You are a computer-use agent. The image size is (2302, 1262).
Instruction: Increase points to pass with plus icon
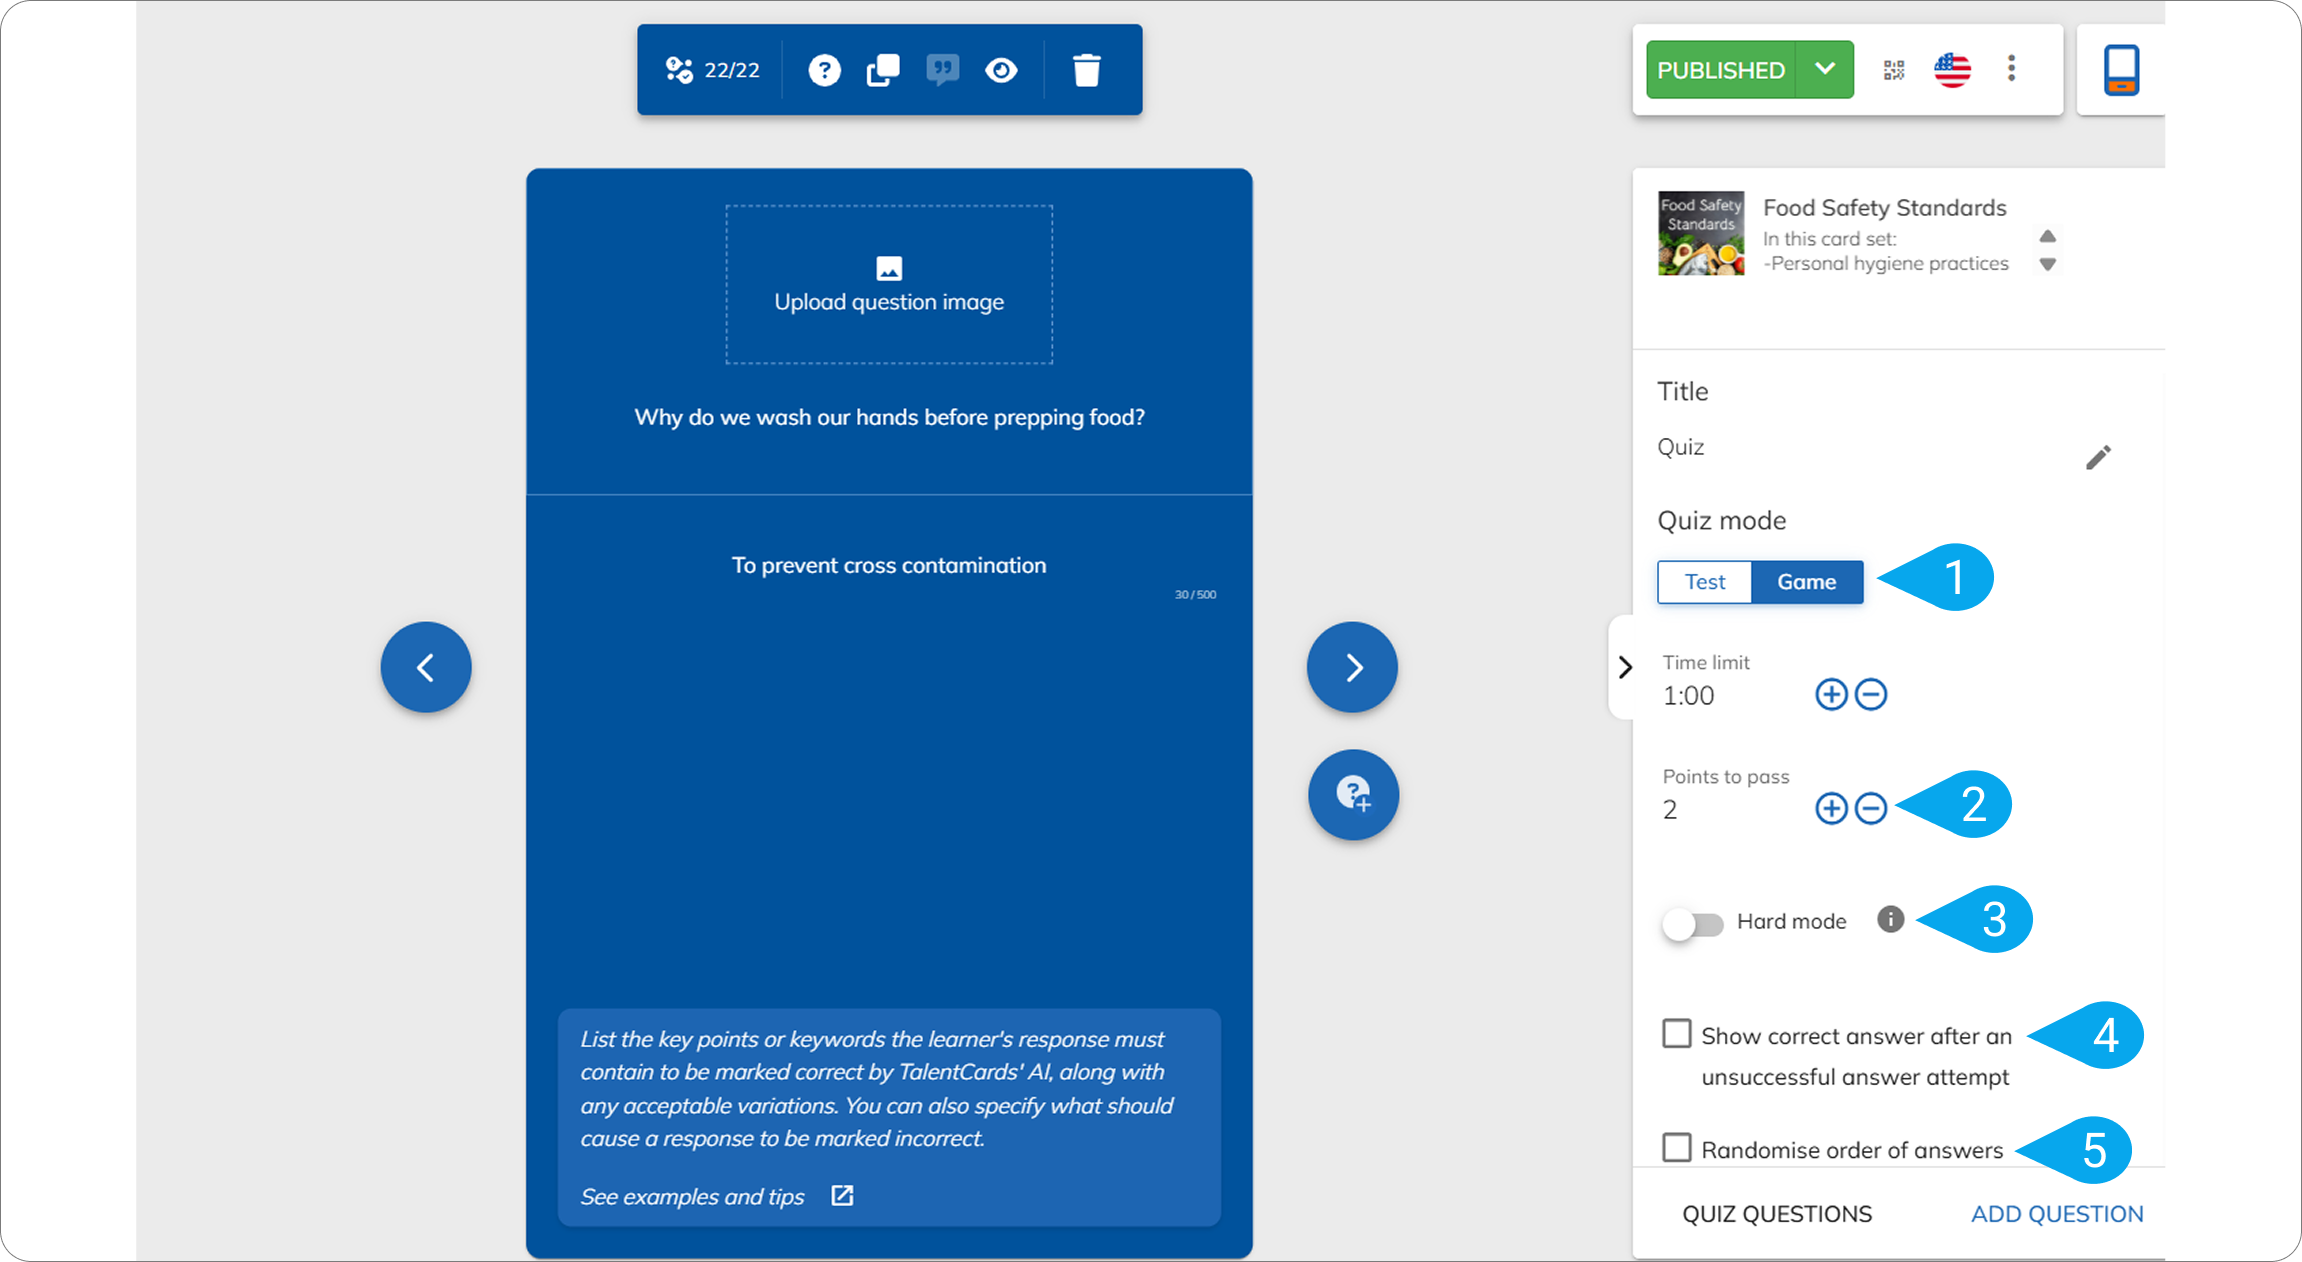click(1831, 808)
